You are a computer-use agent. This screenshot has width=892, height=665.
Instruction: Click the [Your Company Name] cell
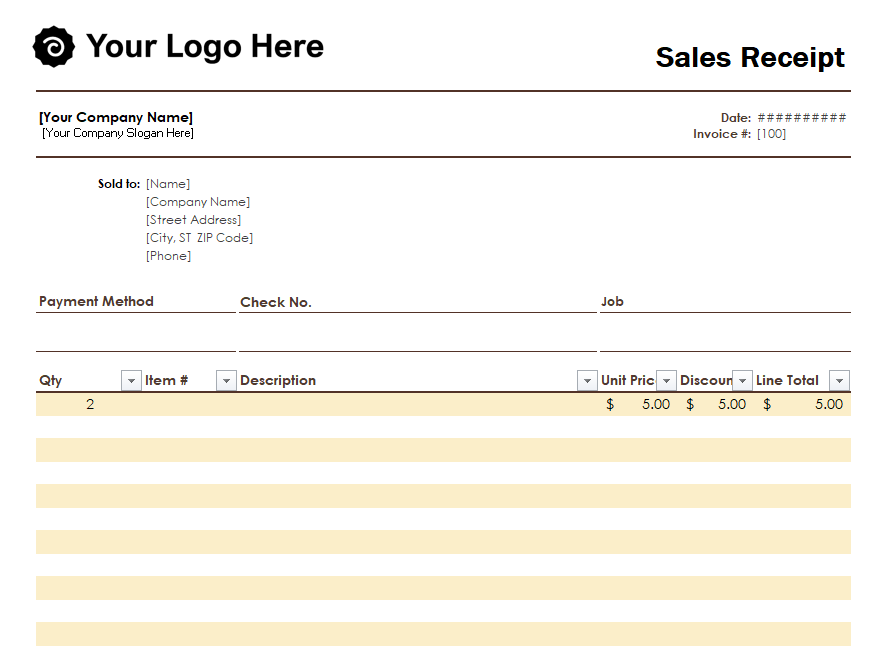pos(116,117)
